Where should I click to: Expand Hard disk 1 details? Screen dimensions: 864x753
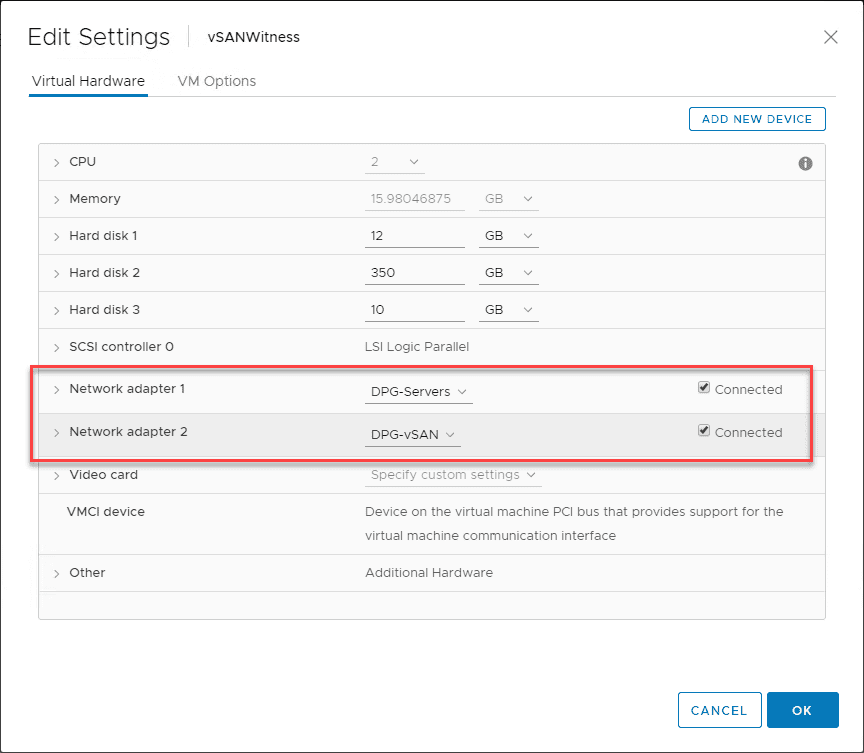click(56, 236)
